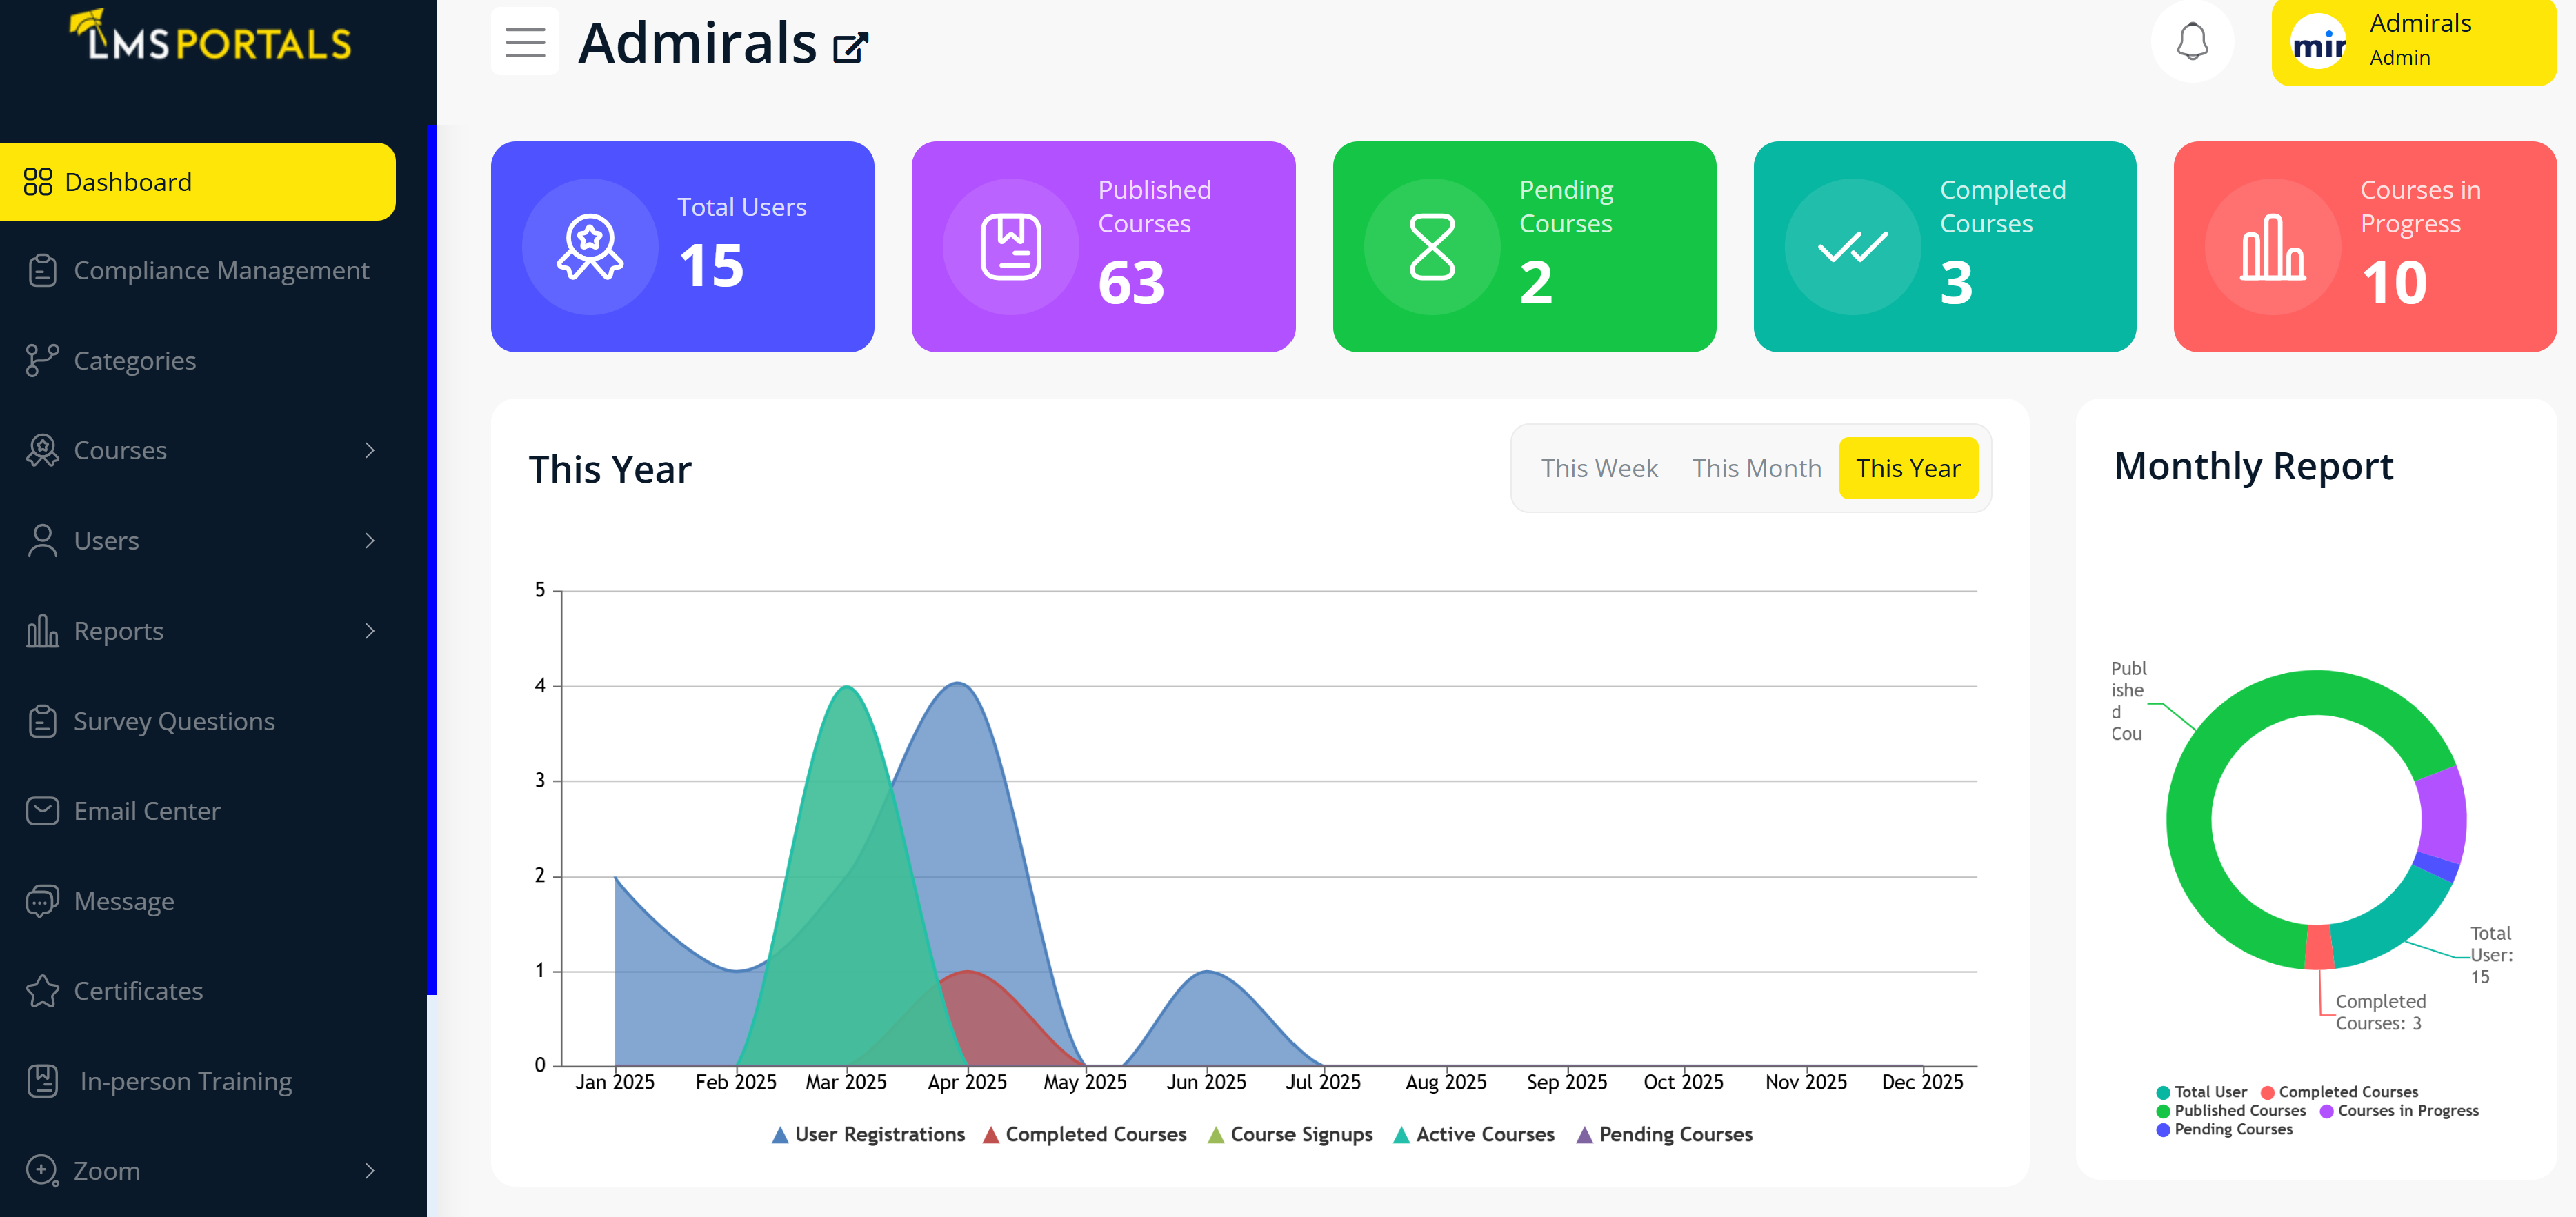Click the Published Courses bookmark icon
Image resolution: width=2576 pixels, height=1217 pixels.
click(x=1010, y=247)
